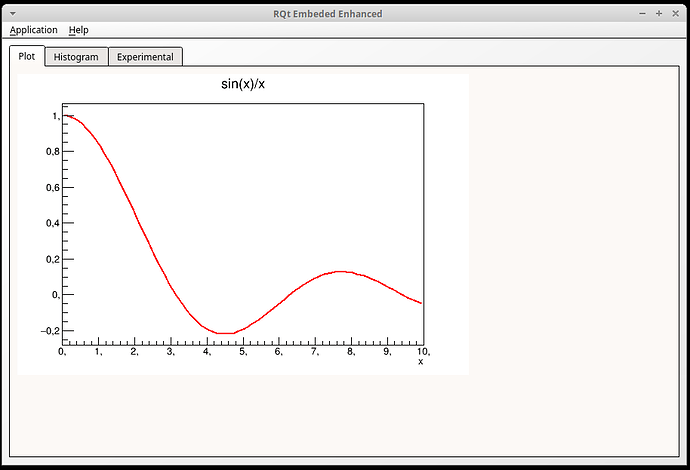The image size is (690, 470).
Task: Switch to the Histogram tab
Action: (76, 57)
